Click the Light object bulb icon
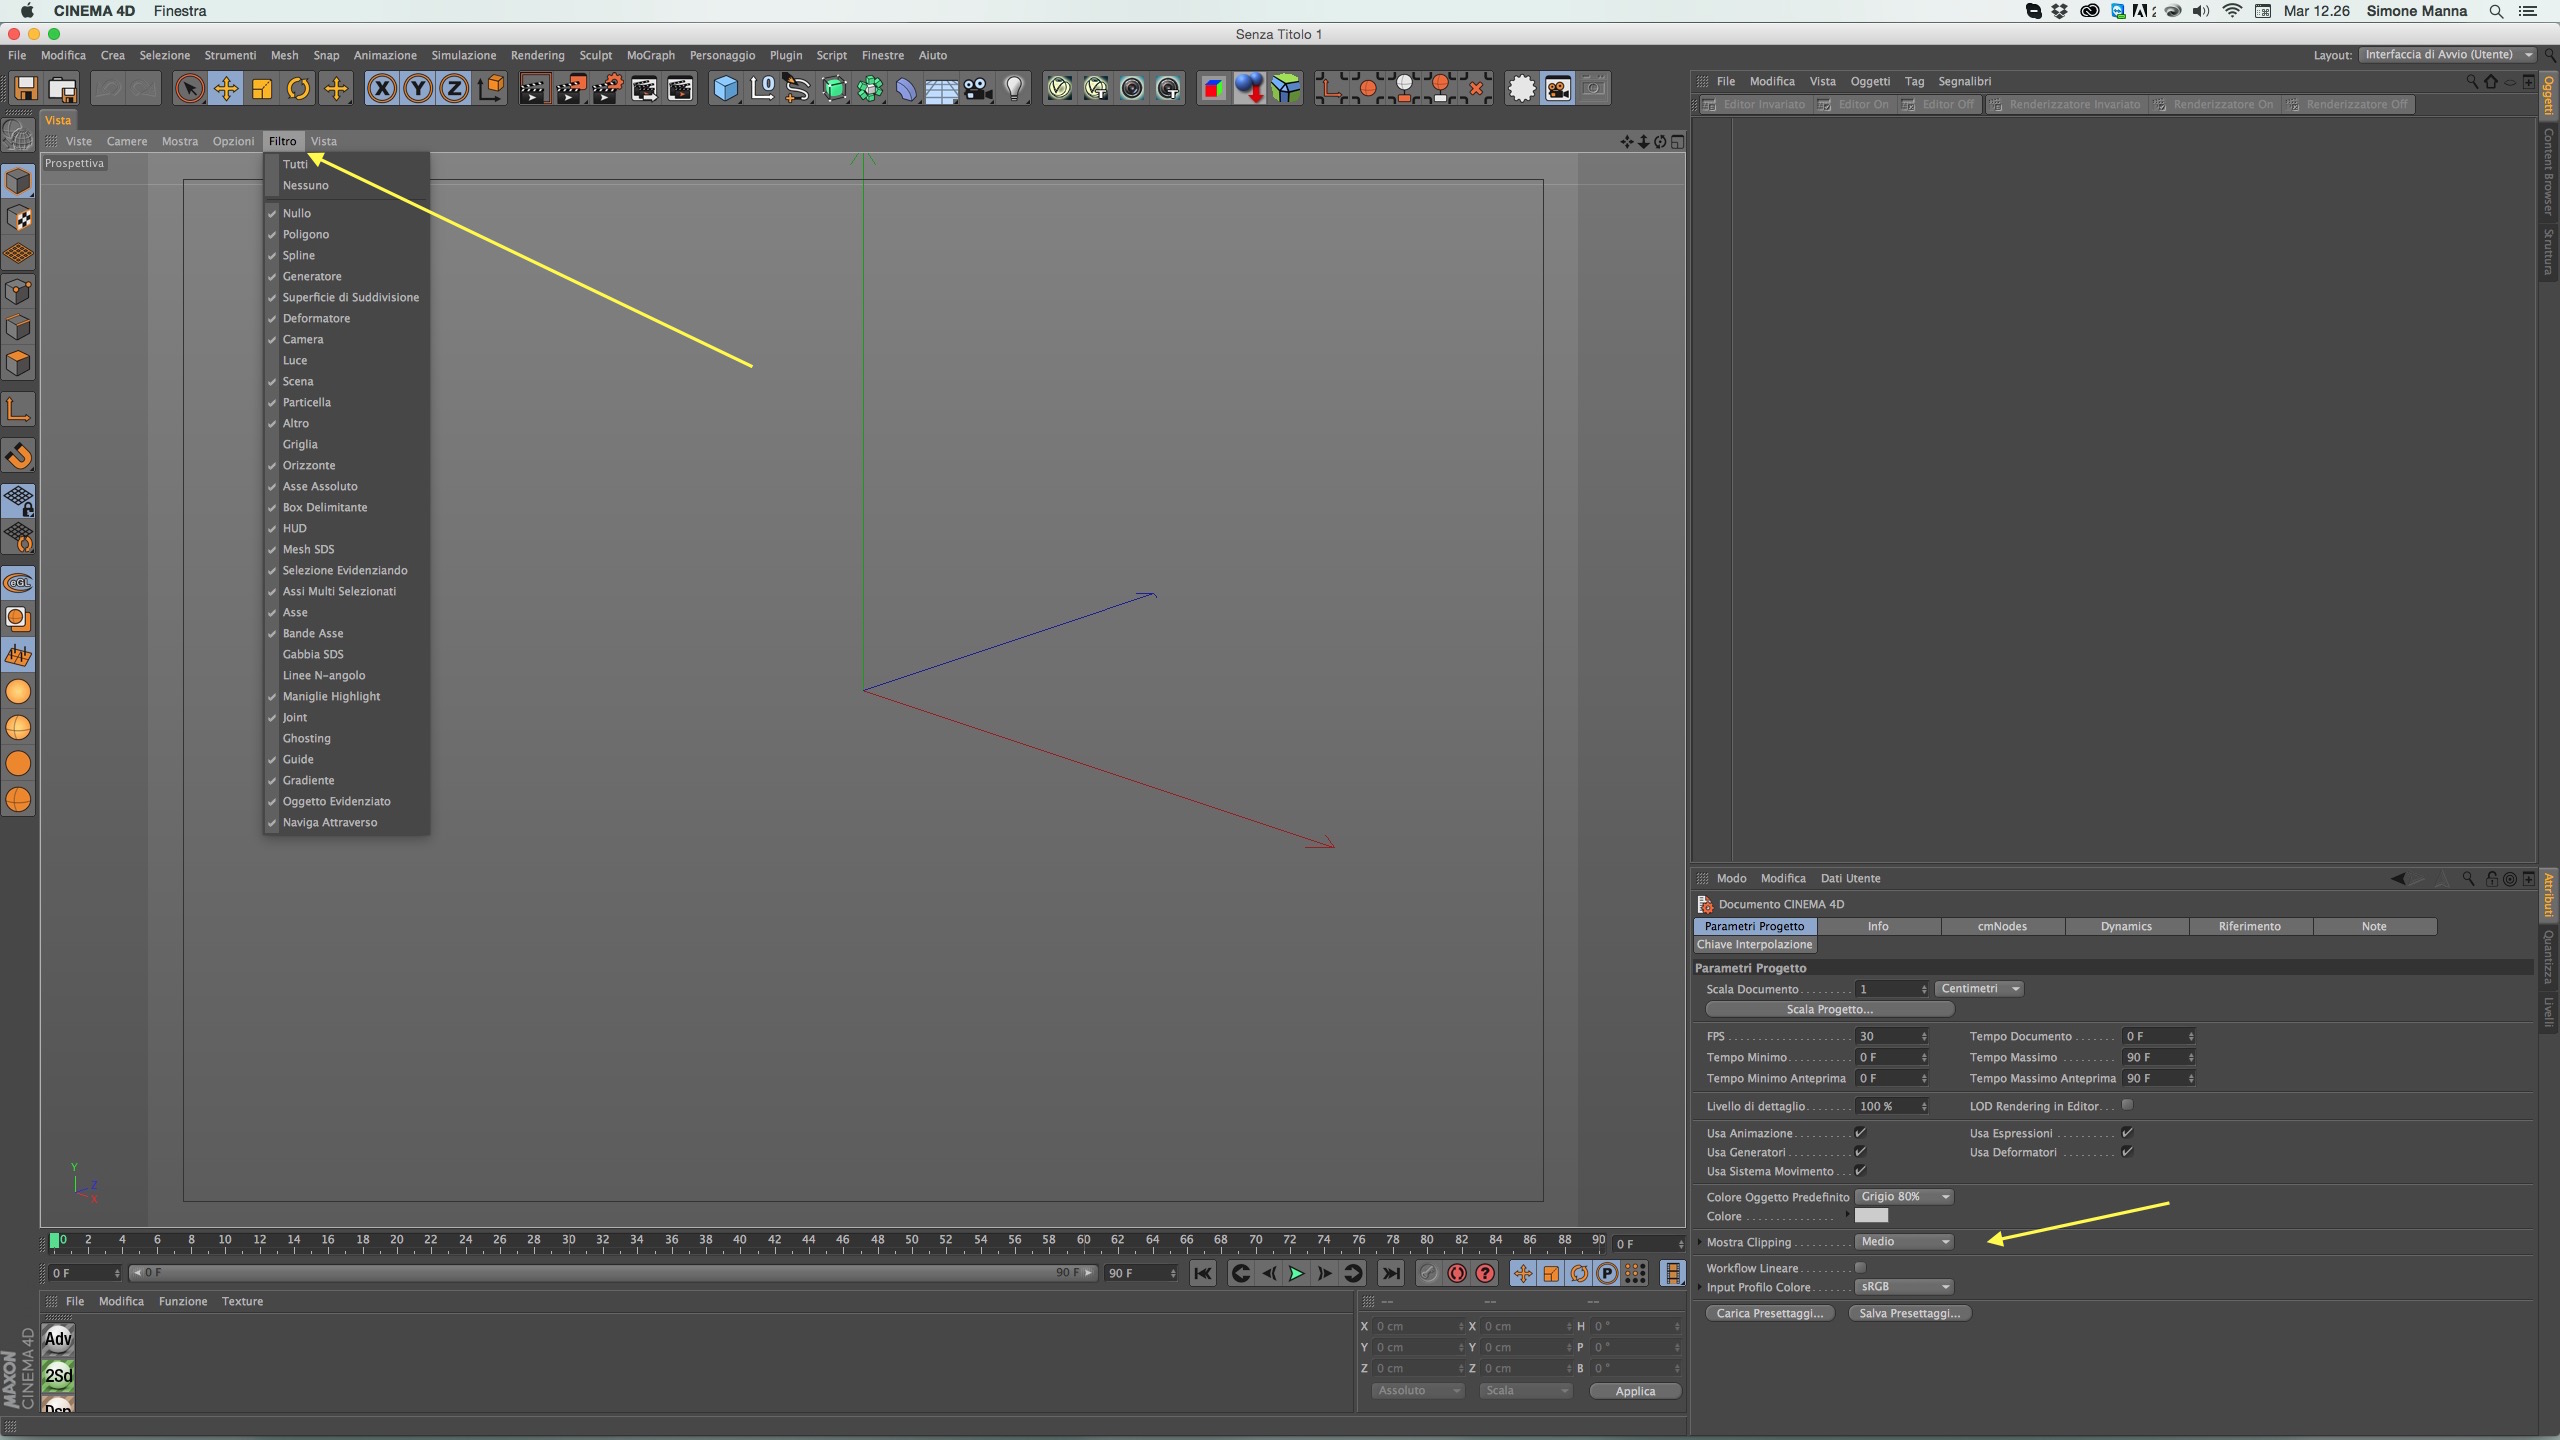The height and width of the screenshot is (1440, 2560). (1014, 89)
